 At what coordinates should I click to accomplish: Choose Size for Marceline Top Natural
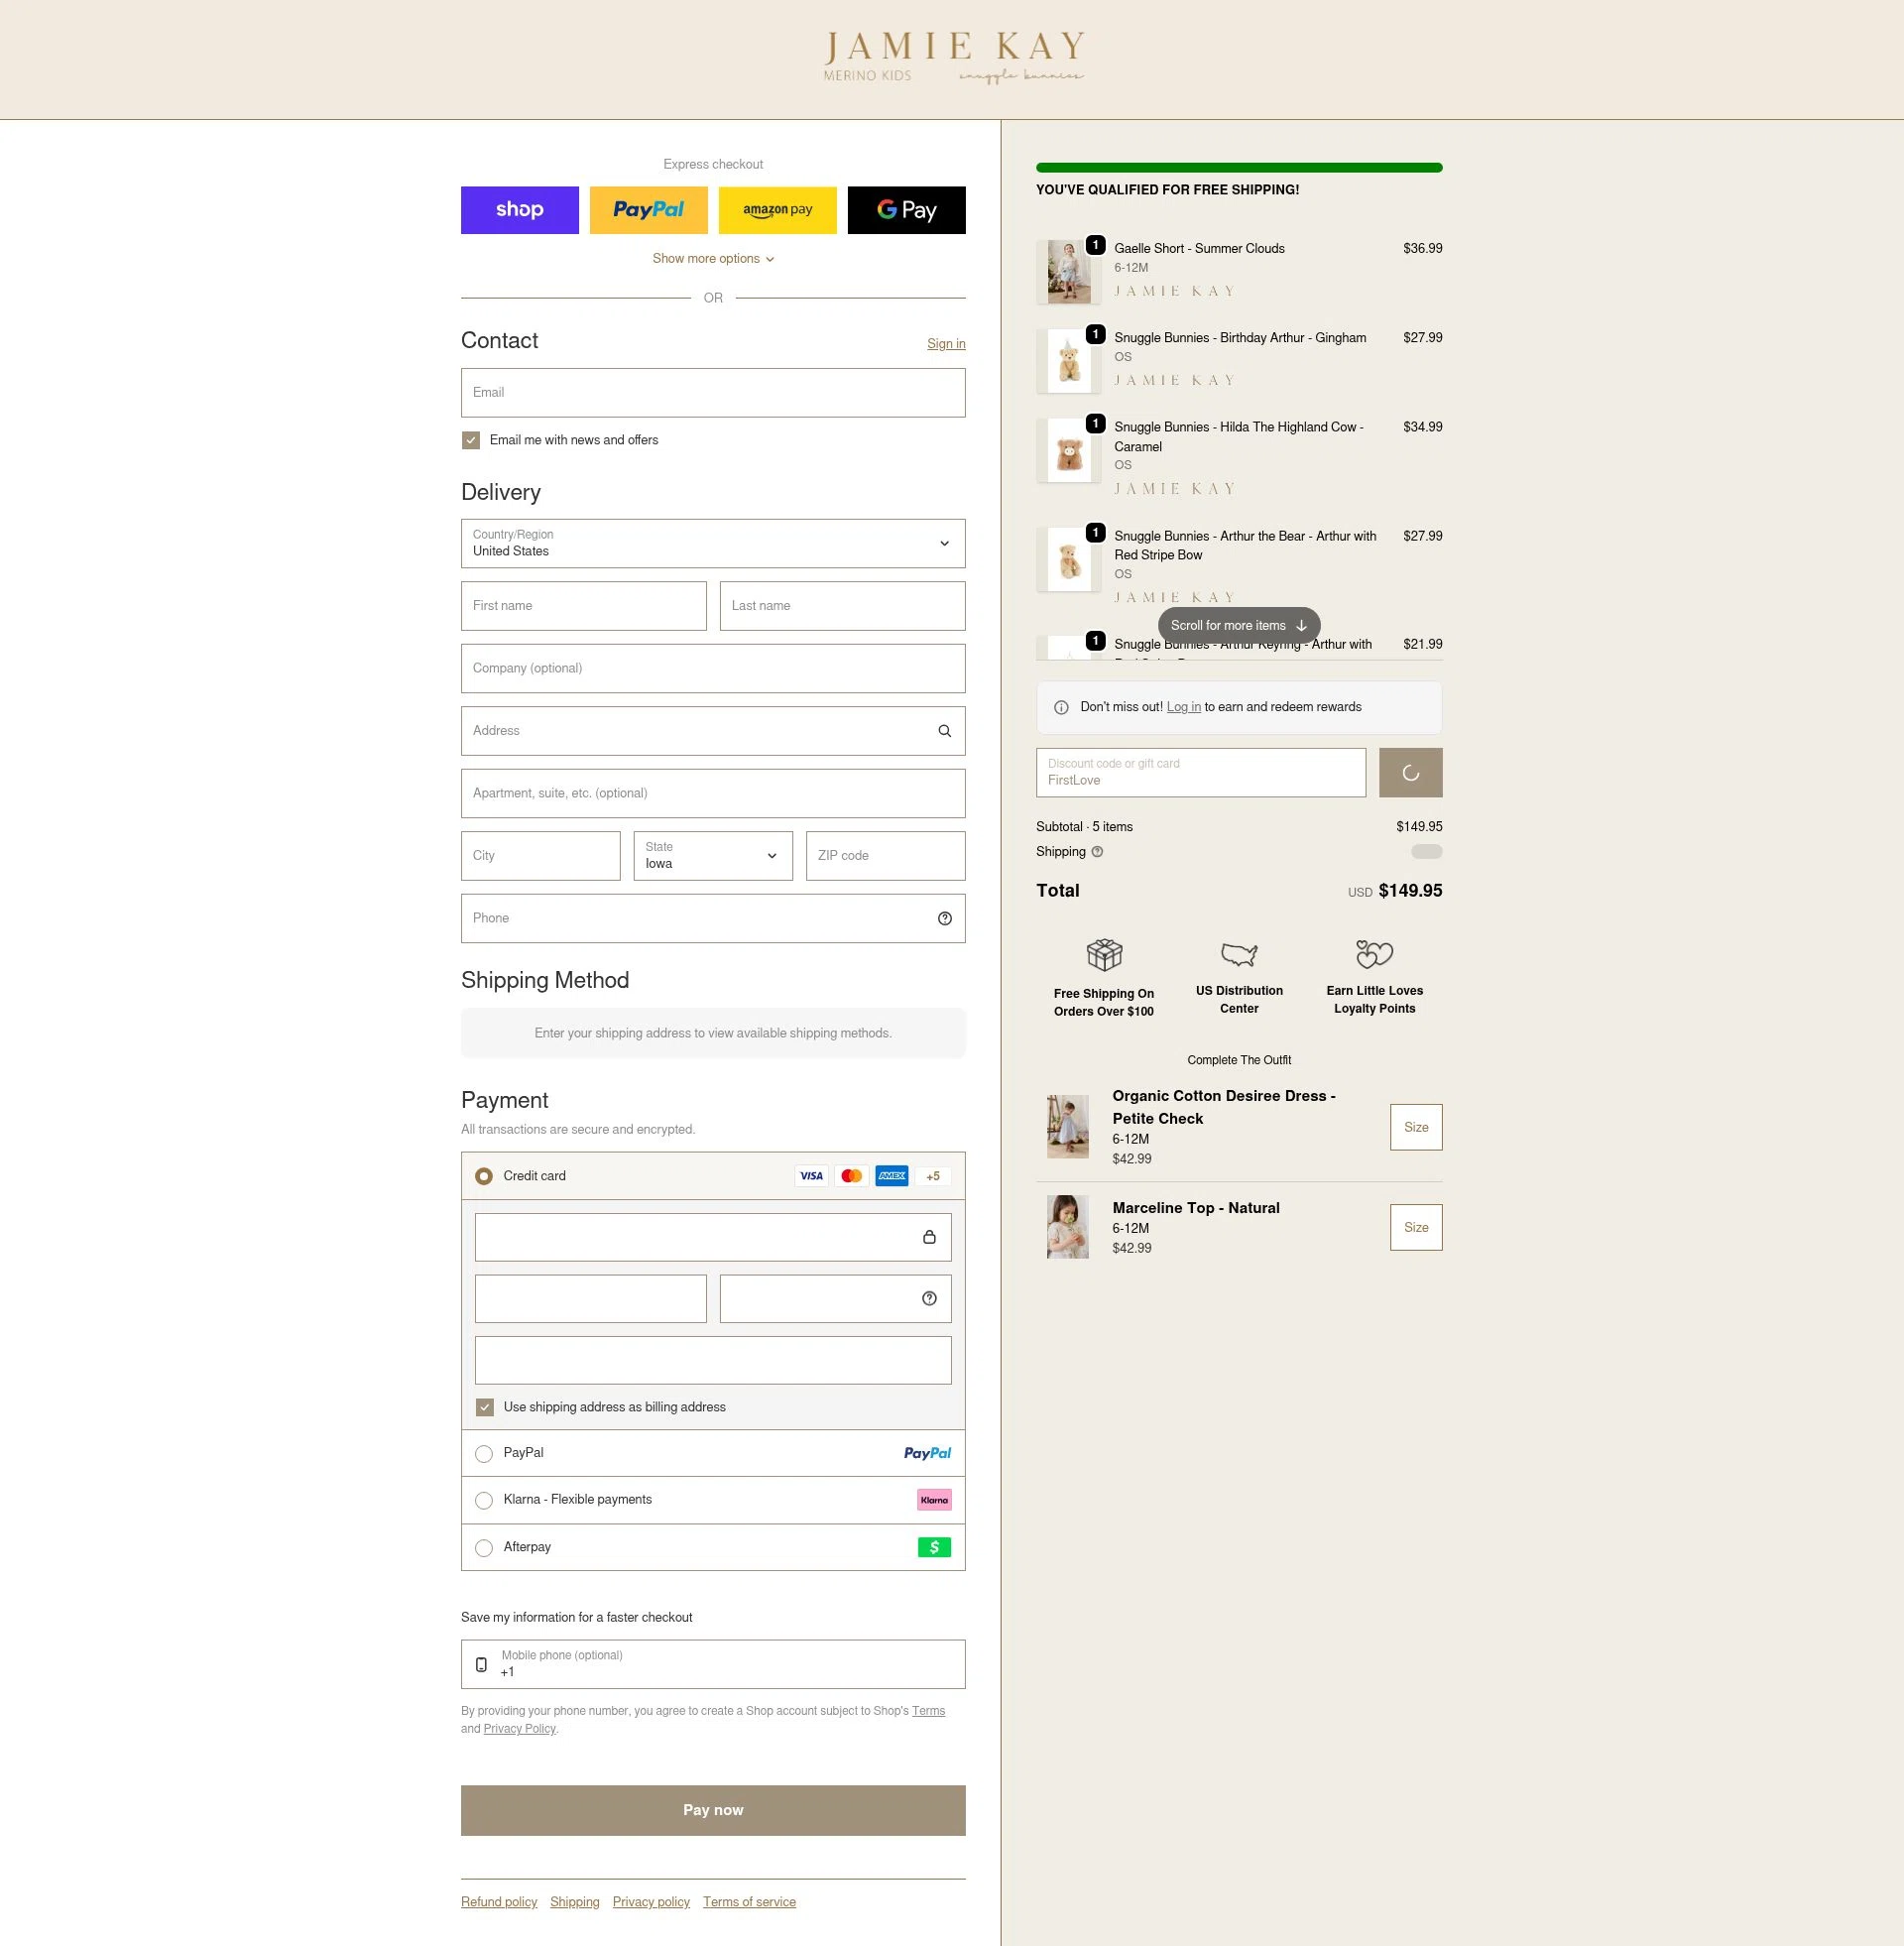coord(1415,1227)
